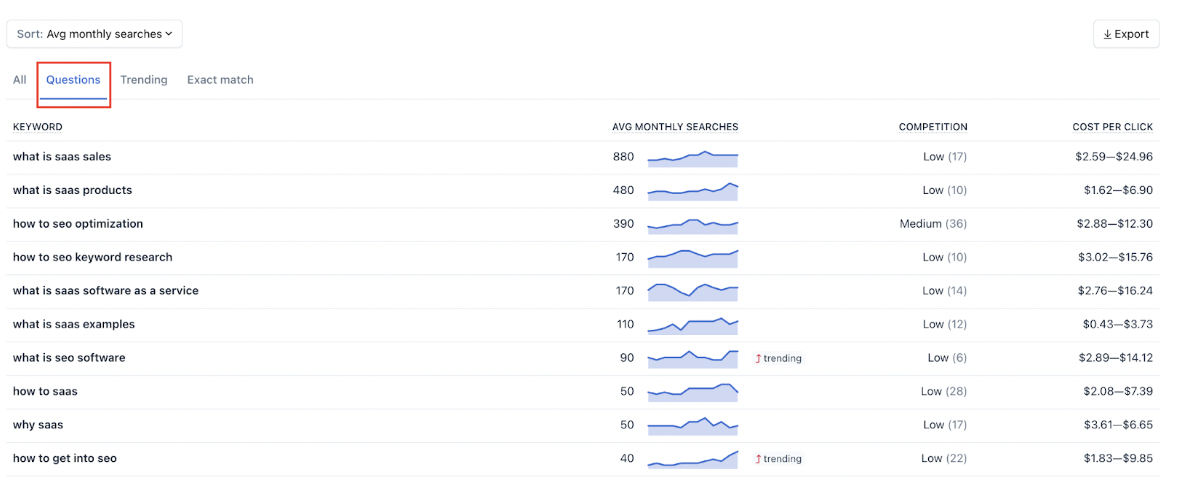Click the Cost Per Click column header
The height and width of the screenshot is (480, 1178).
[x=1113, y=127]
